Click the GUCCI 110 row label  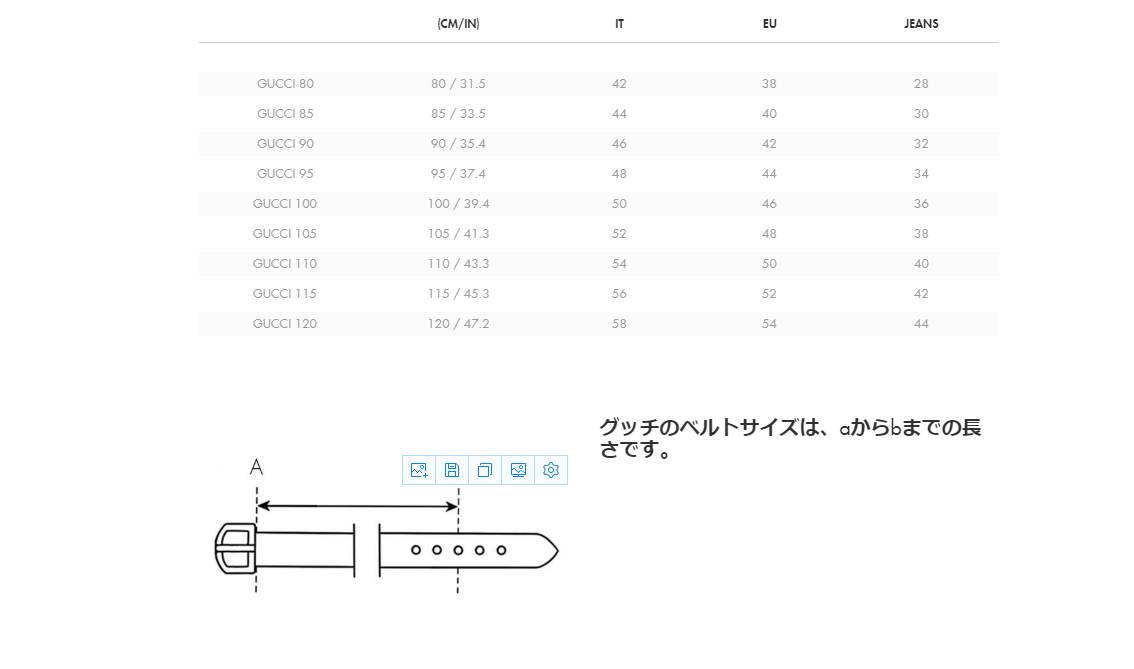point(285,264)
